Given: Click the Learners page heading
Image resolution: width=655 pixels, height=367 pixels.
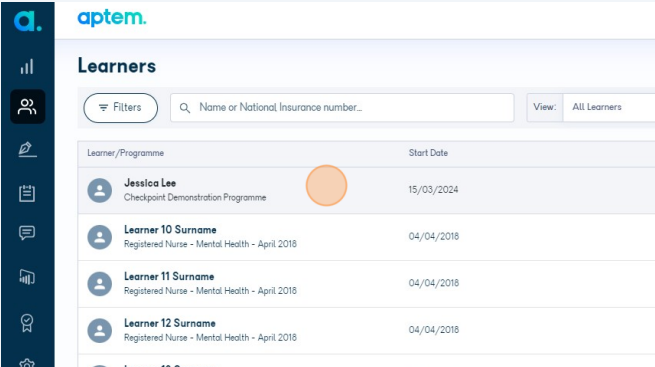Looking at the screenshot, I should coord(117,66).
